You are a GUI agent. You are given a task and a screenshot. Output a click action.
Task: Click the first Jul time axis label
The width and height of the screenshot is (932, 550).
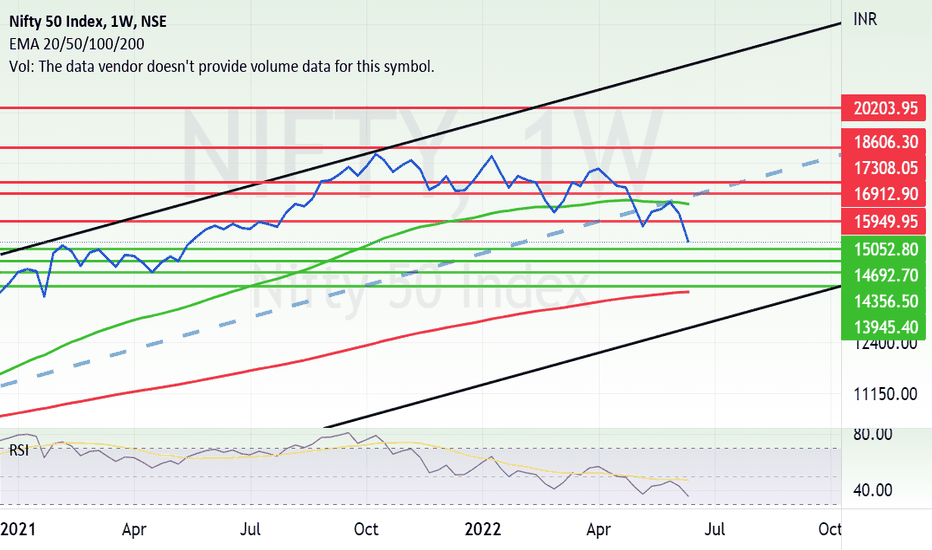[x=250, y=529]
